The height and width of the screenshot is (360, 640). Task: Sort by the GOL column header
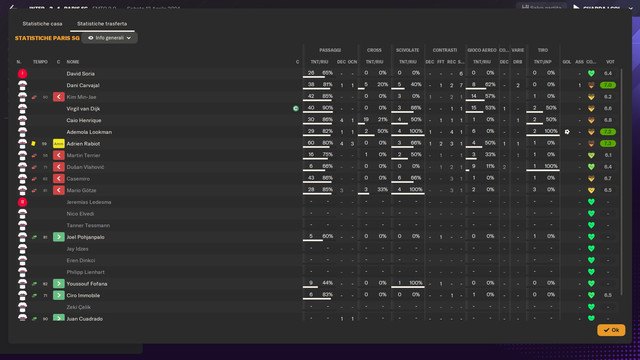pos(567,62)
